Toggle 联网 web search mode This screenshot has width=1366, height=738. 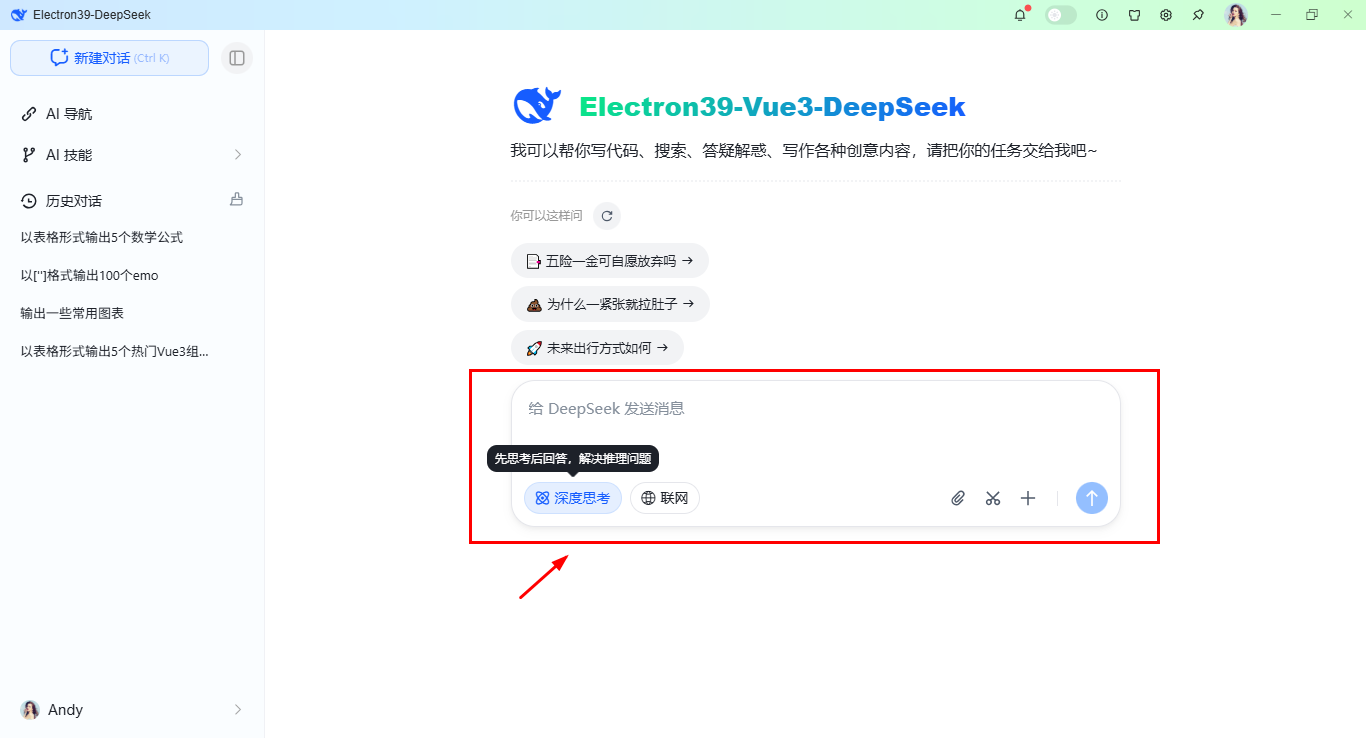pos(665,498)
